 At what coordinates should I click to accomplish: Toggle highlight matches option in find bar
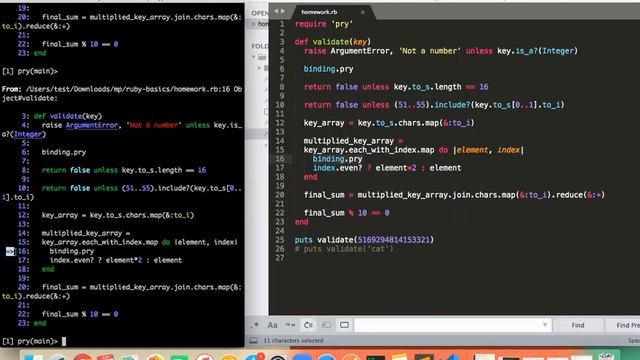click(x=344, y=325)
